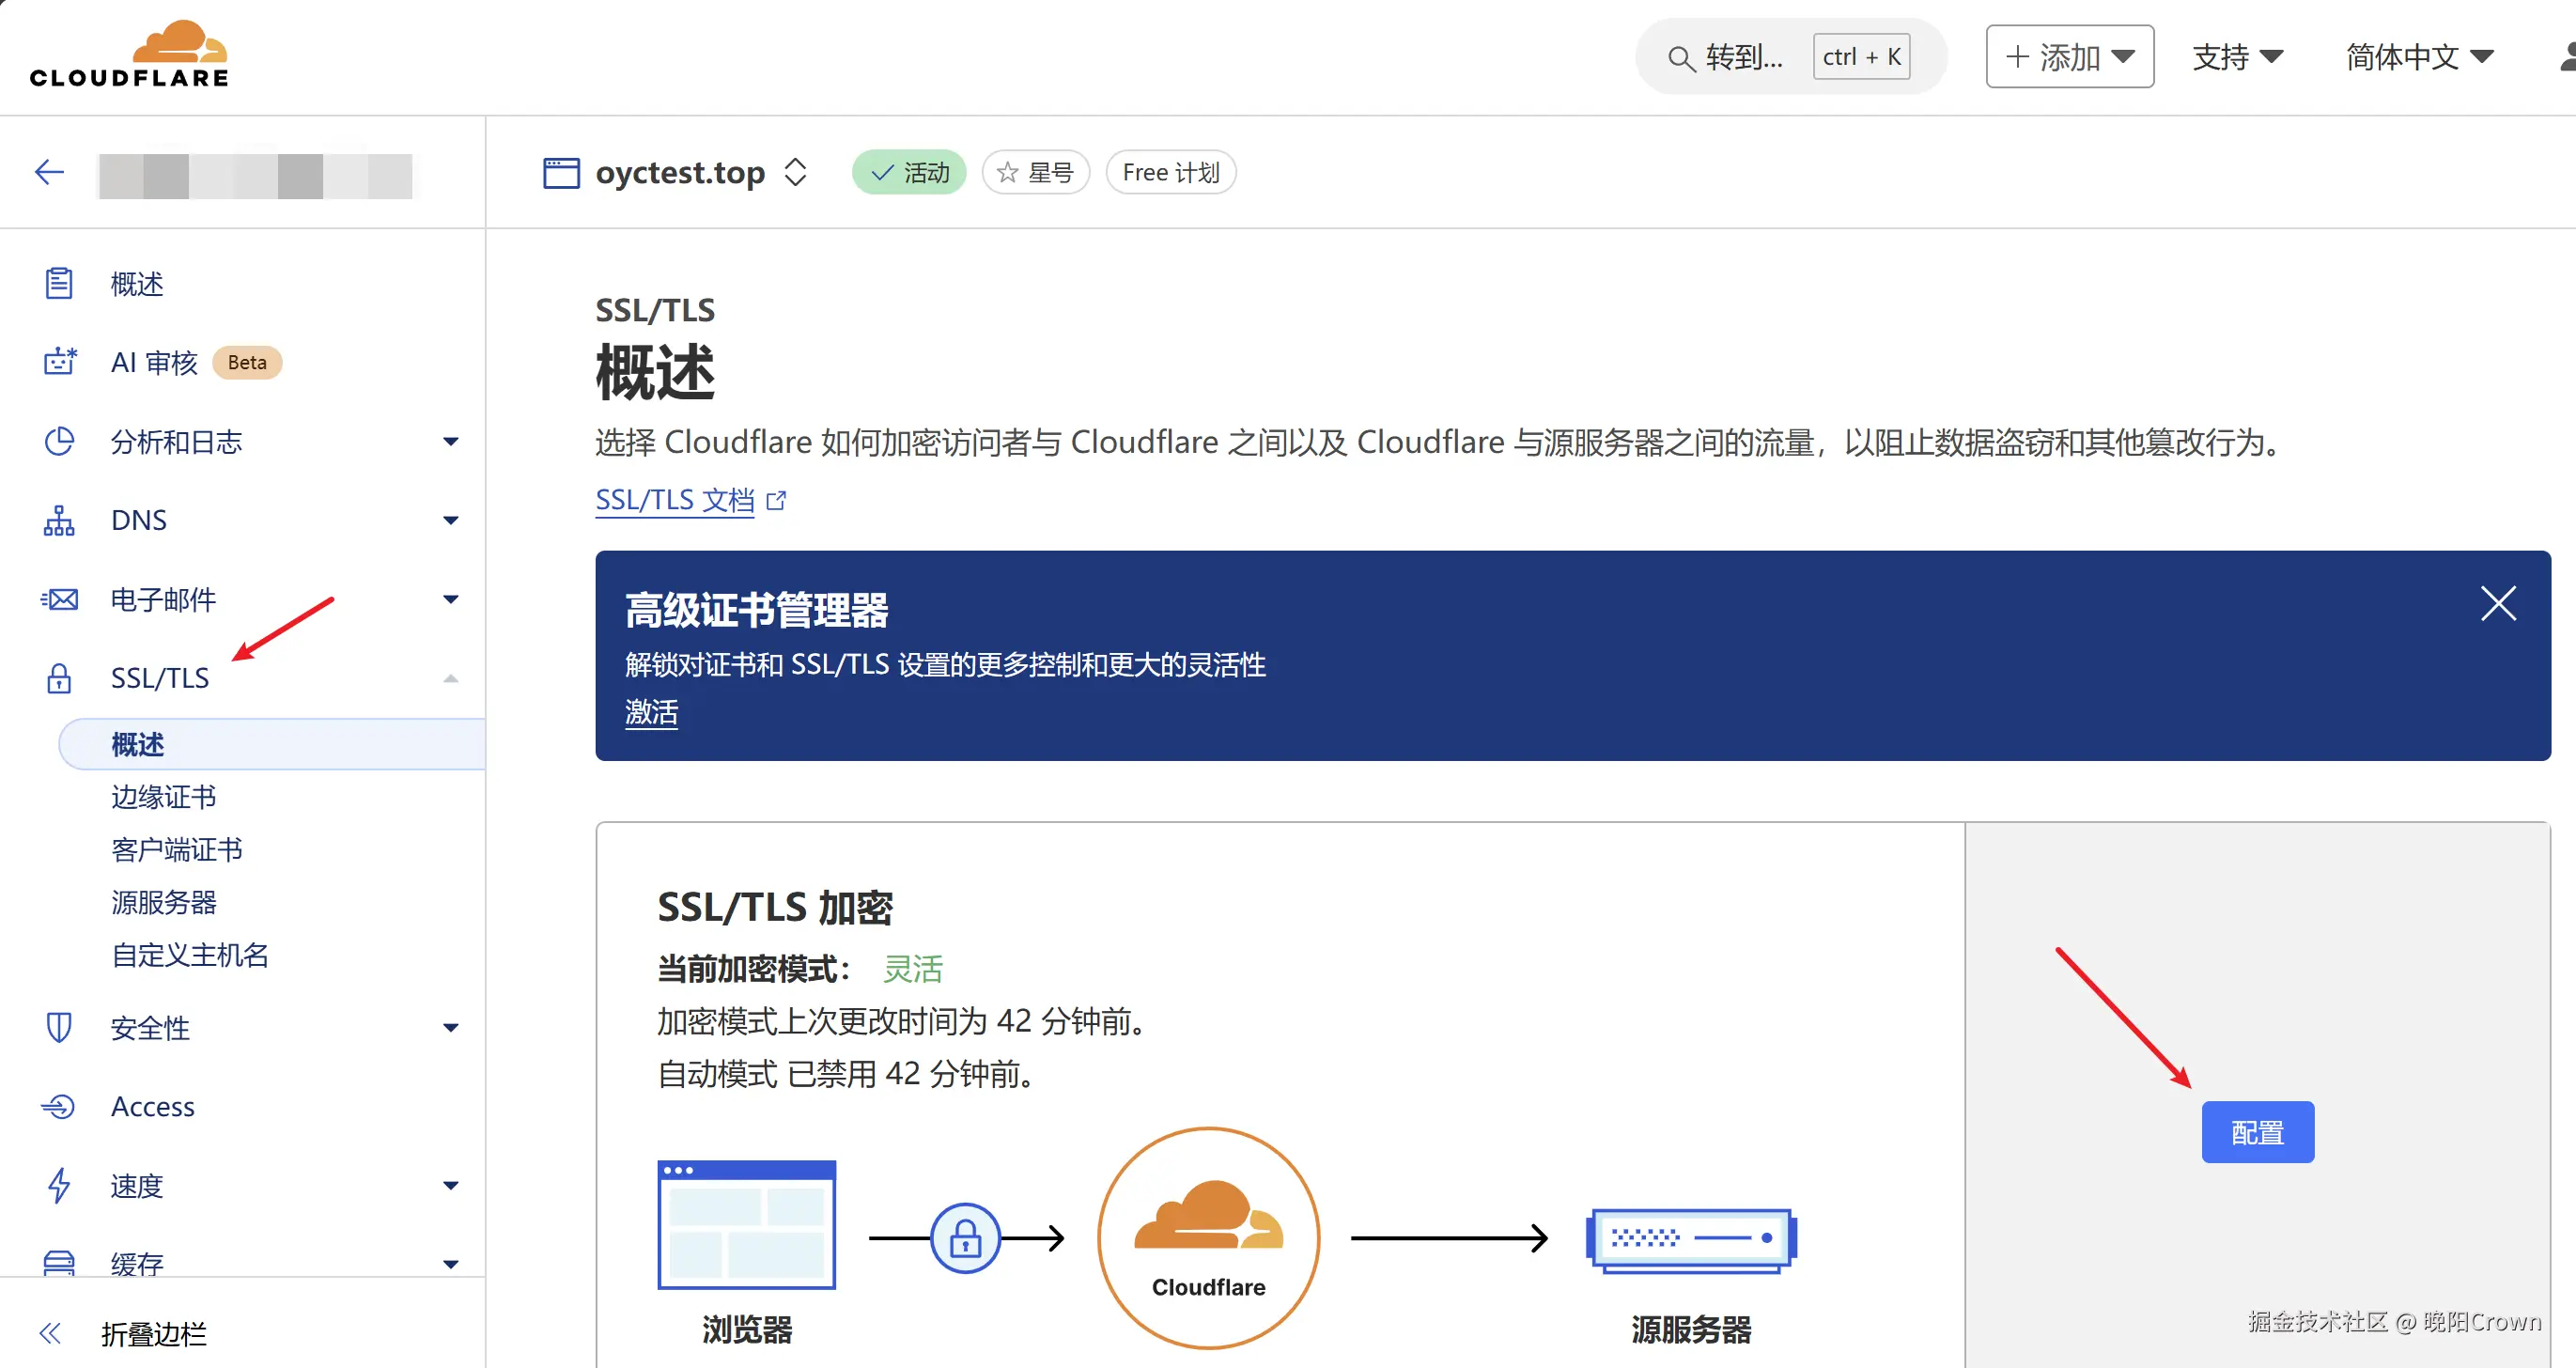This screenshot has width=2576, height=1368.
Task: Click the 灵活 encryption mode text
Action: point(913,968)
